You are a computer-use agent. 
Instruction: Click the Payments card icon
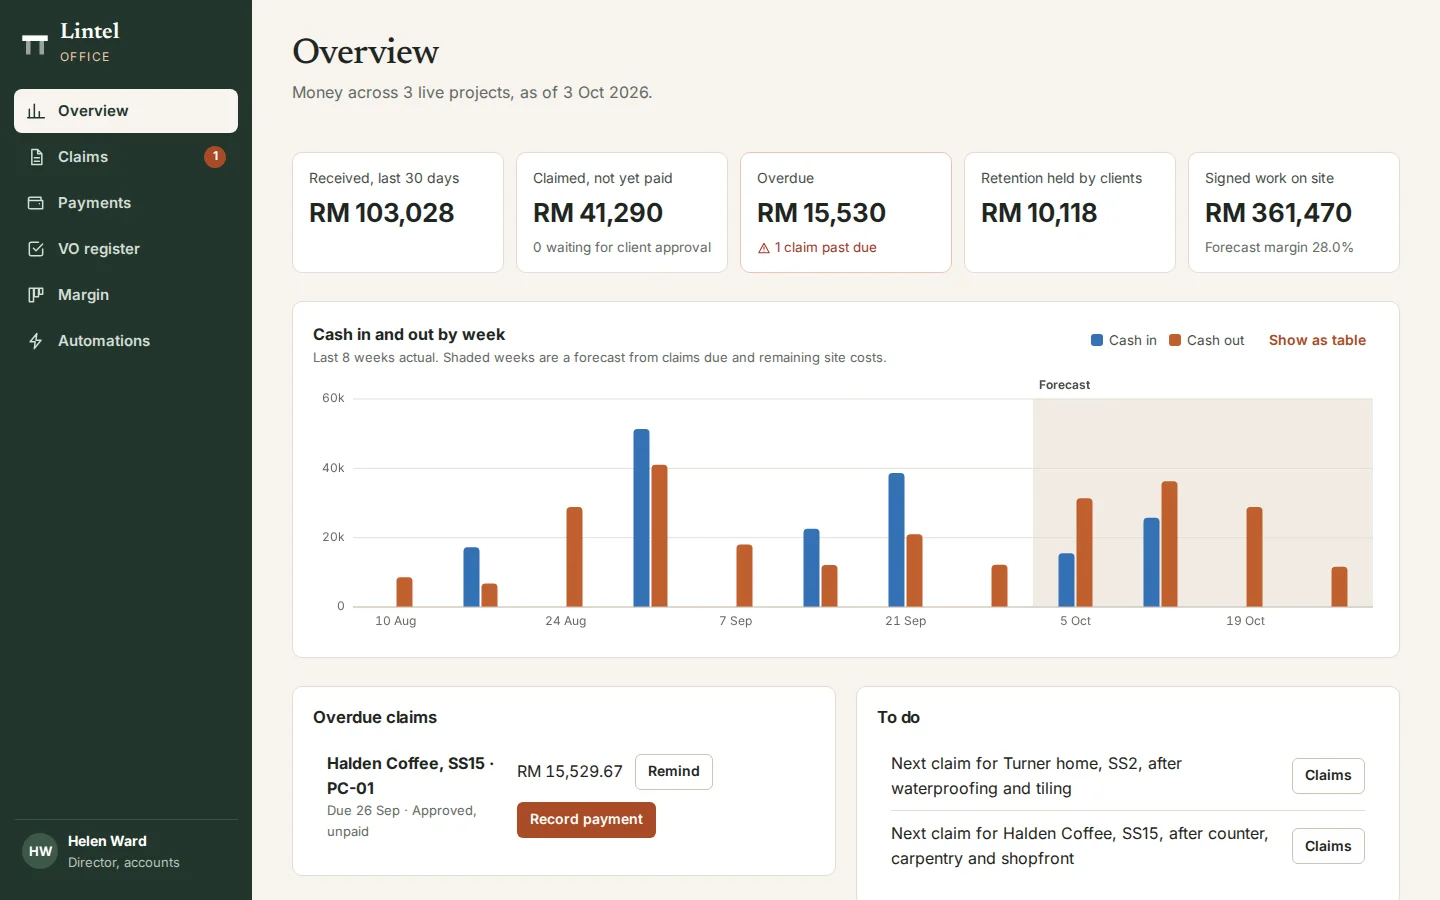[x=36, y=203]
